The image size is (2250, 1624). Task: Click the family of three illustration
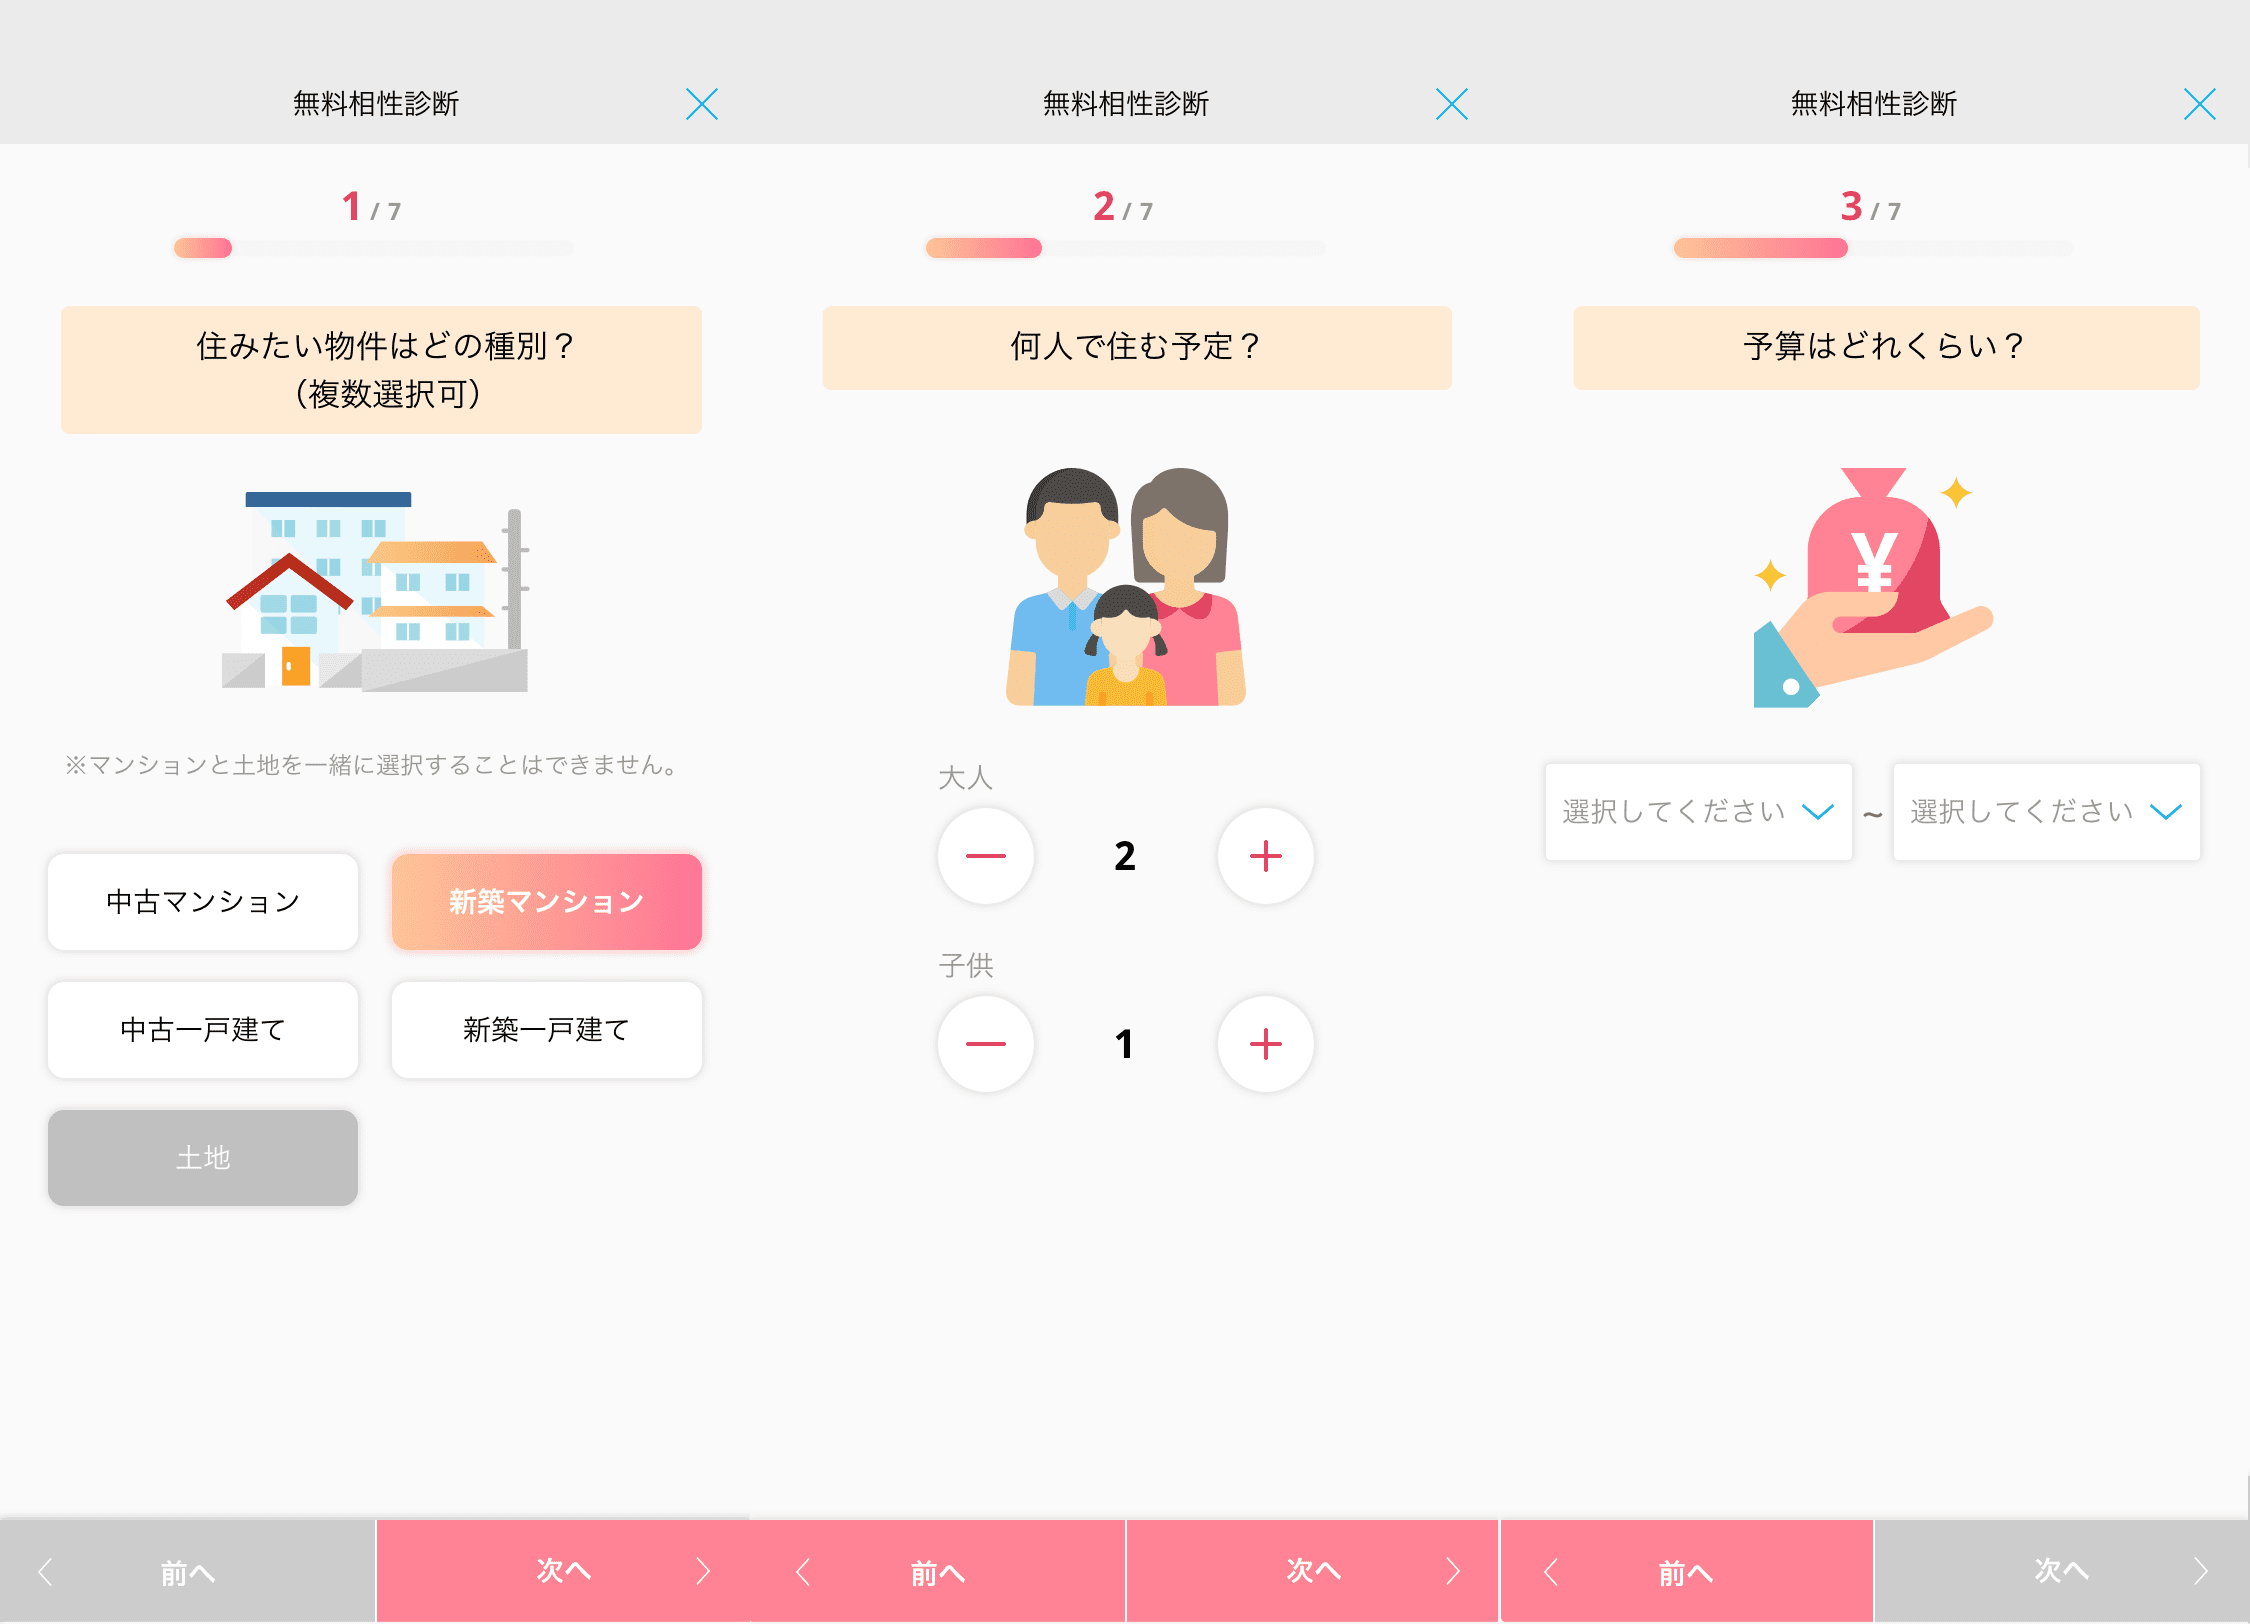(x=1126, y=587)
